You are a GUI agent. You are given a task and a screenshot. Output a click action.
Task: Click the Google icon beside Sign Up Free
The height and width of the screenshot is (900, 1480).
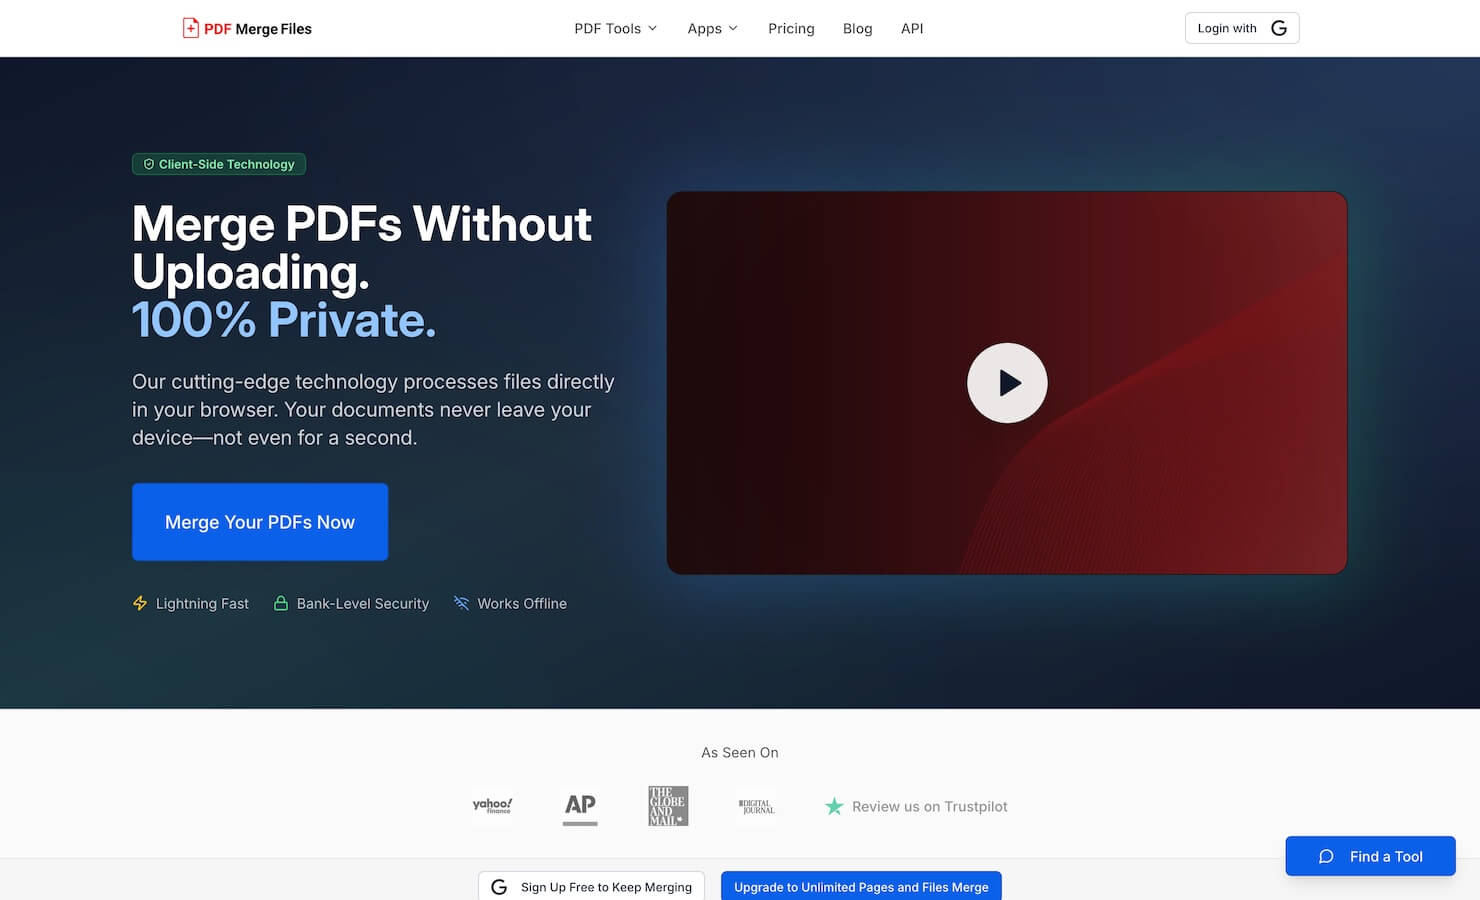coord(498,886)
